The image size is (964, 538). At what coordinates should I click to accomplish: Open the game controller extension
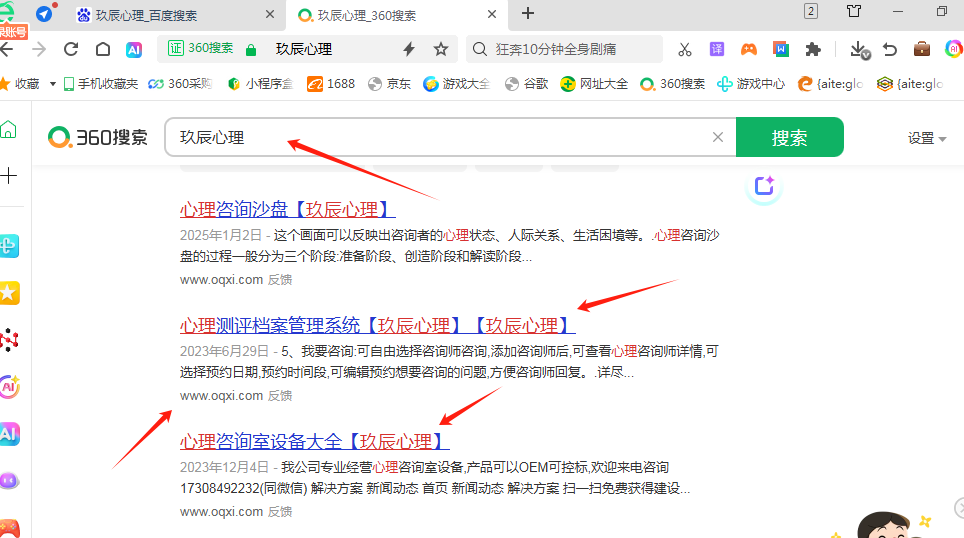click(x=749, y=49)
